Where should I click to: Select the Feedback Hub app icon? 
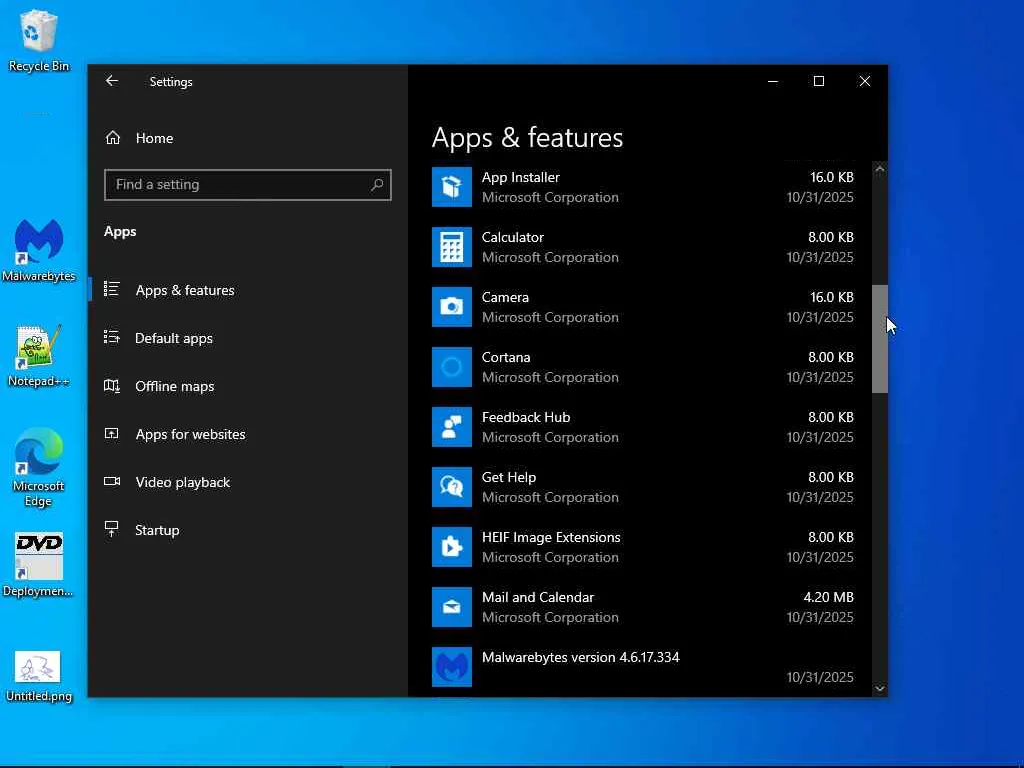coord(451,427)
